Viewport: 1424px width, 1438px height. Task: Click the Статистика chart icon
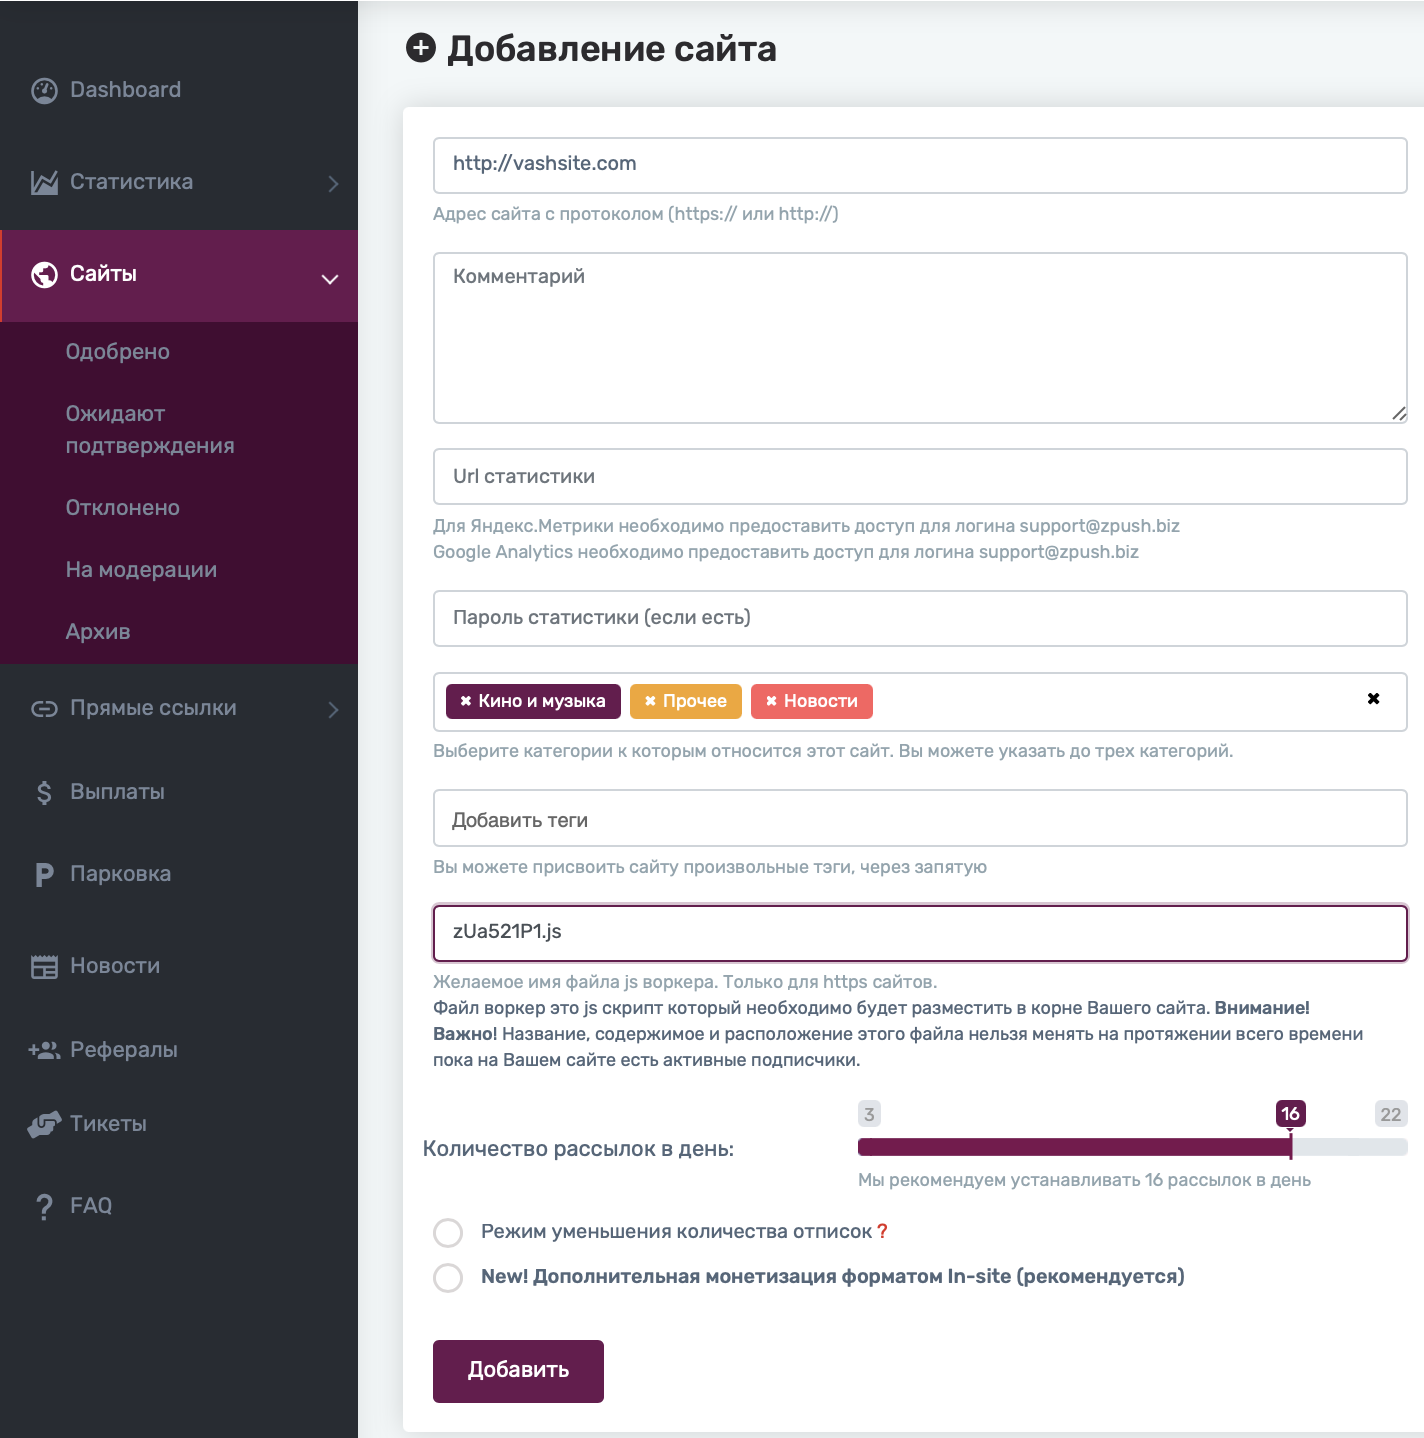click(x=44, y=183)
